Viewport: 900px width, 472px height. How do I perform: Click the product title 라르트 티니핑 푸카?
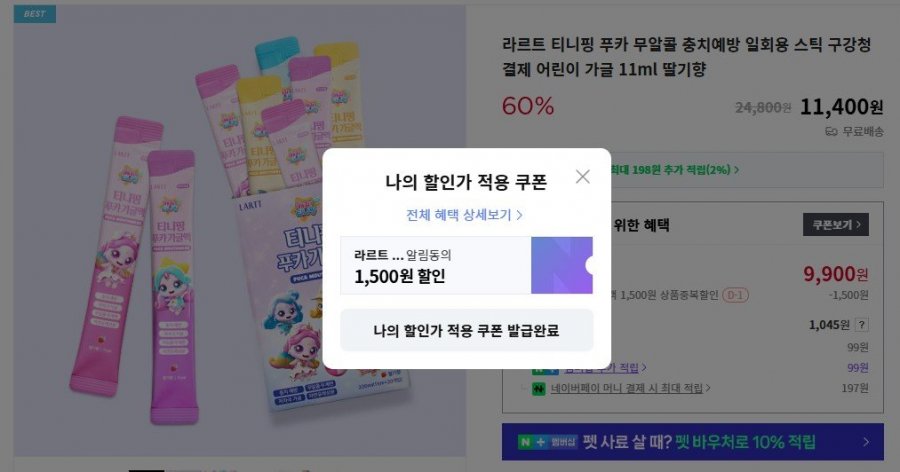click(x=686, y=56)
